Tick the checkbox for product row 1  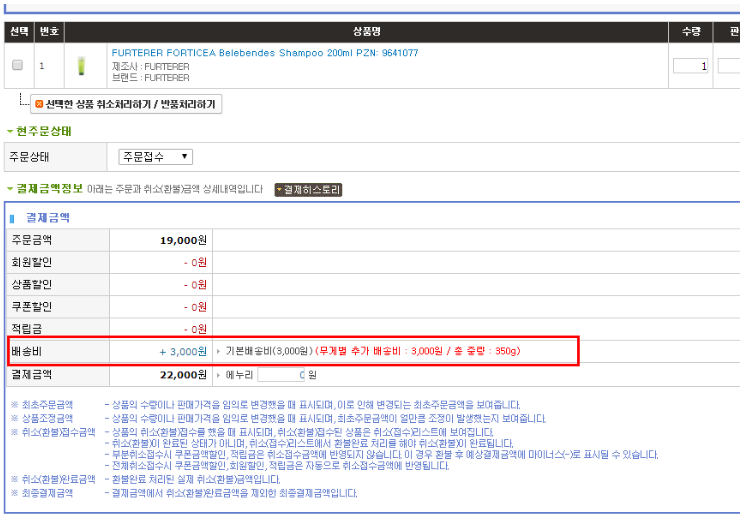click(17, 65)
